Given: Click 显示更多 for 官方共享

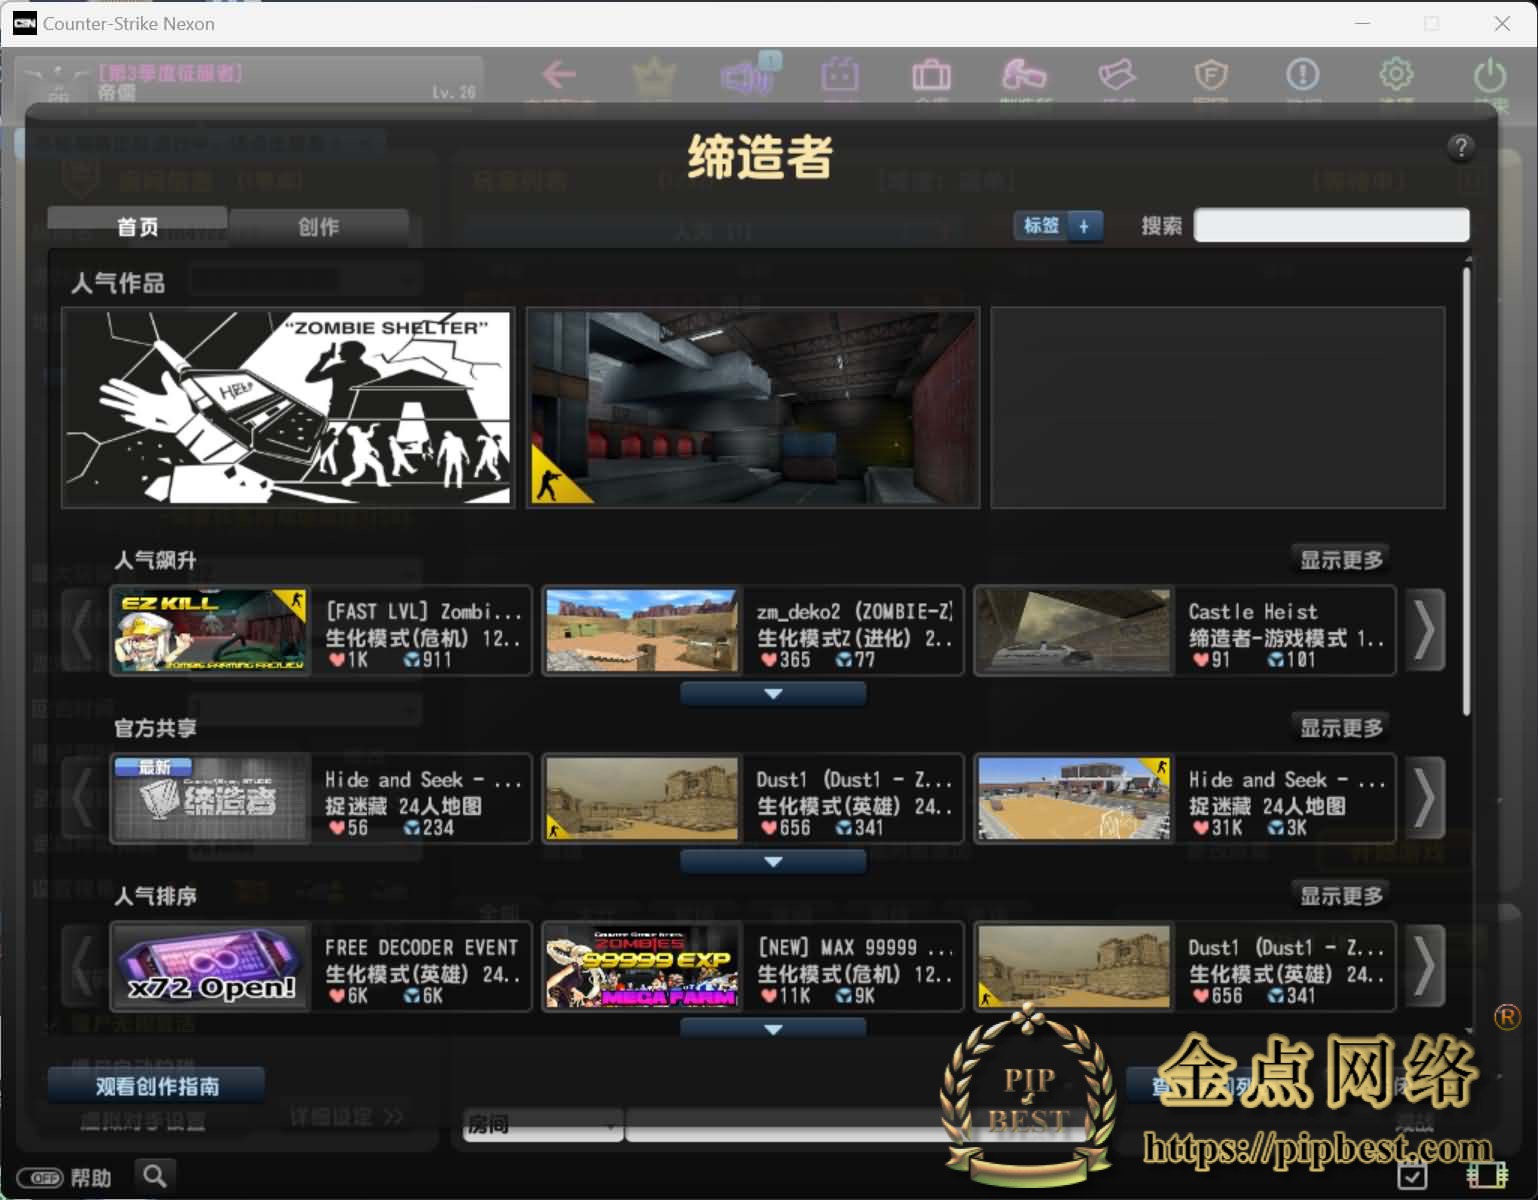Looking at the screenshot, I should [x=1341, y=728].
